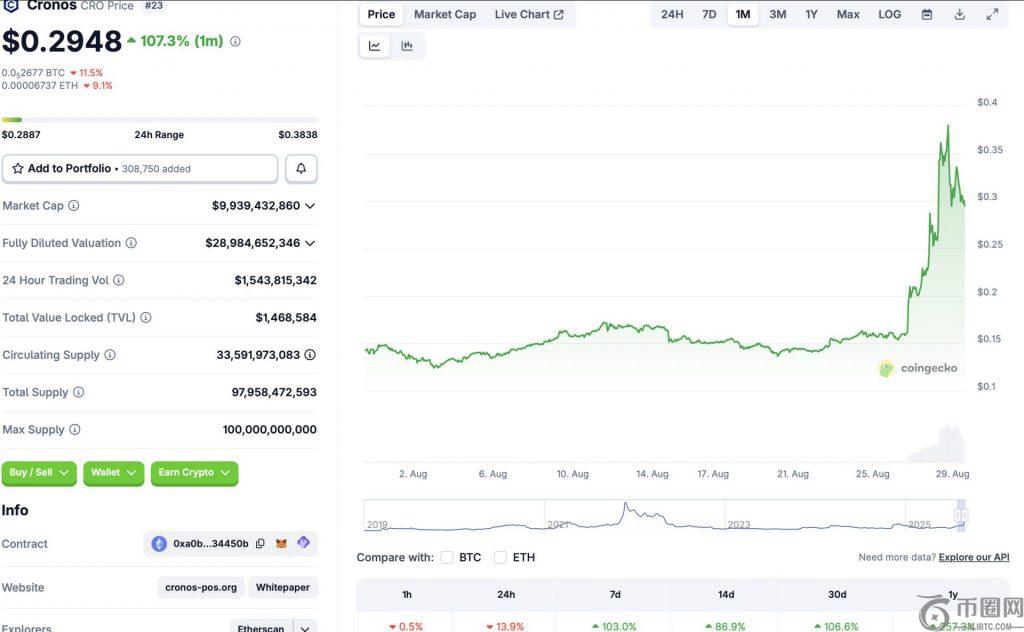
Task: Open the Explore our API link
Action: [x=973, y=557]
